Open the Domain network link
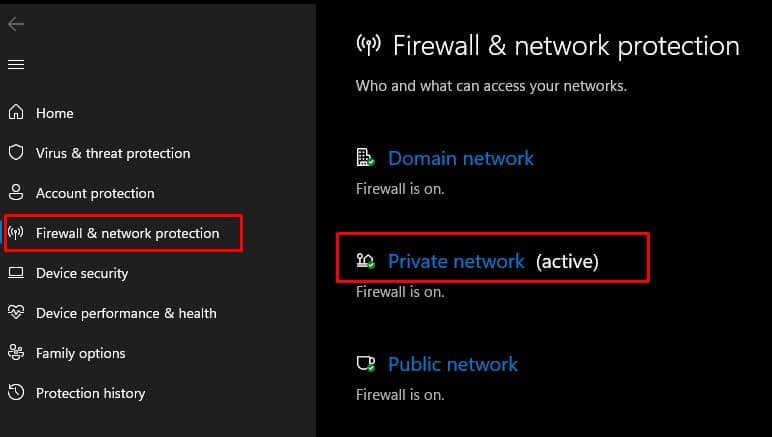Viewport: 772px width, 437px height. tap(461, 158)
